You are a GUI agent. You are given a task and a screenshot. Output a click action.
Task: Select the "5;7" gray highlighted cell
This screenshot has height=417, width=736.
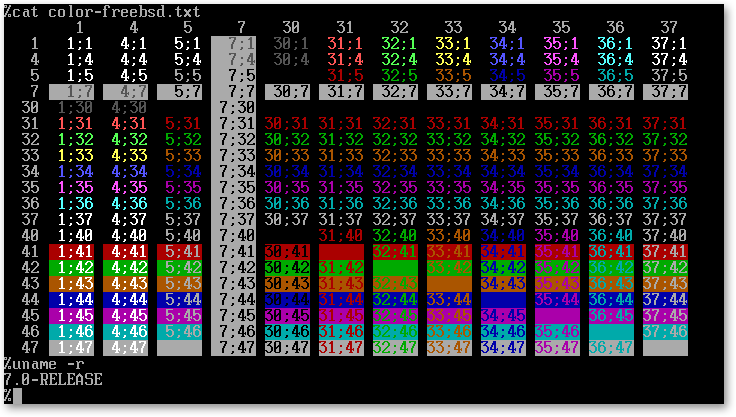pyautogui.click(x=179, y=92)
